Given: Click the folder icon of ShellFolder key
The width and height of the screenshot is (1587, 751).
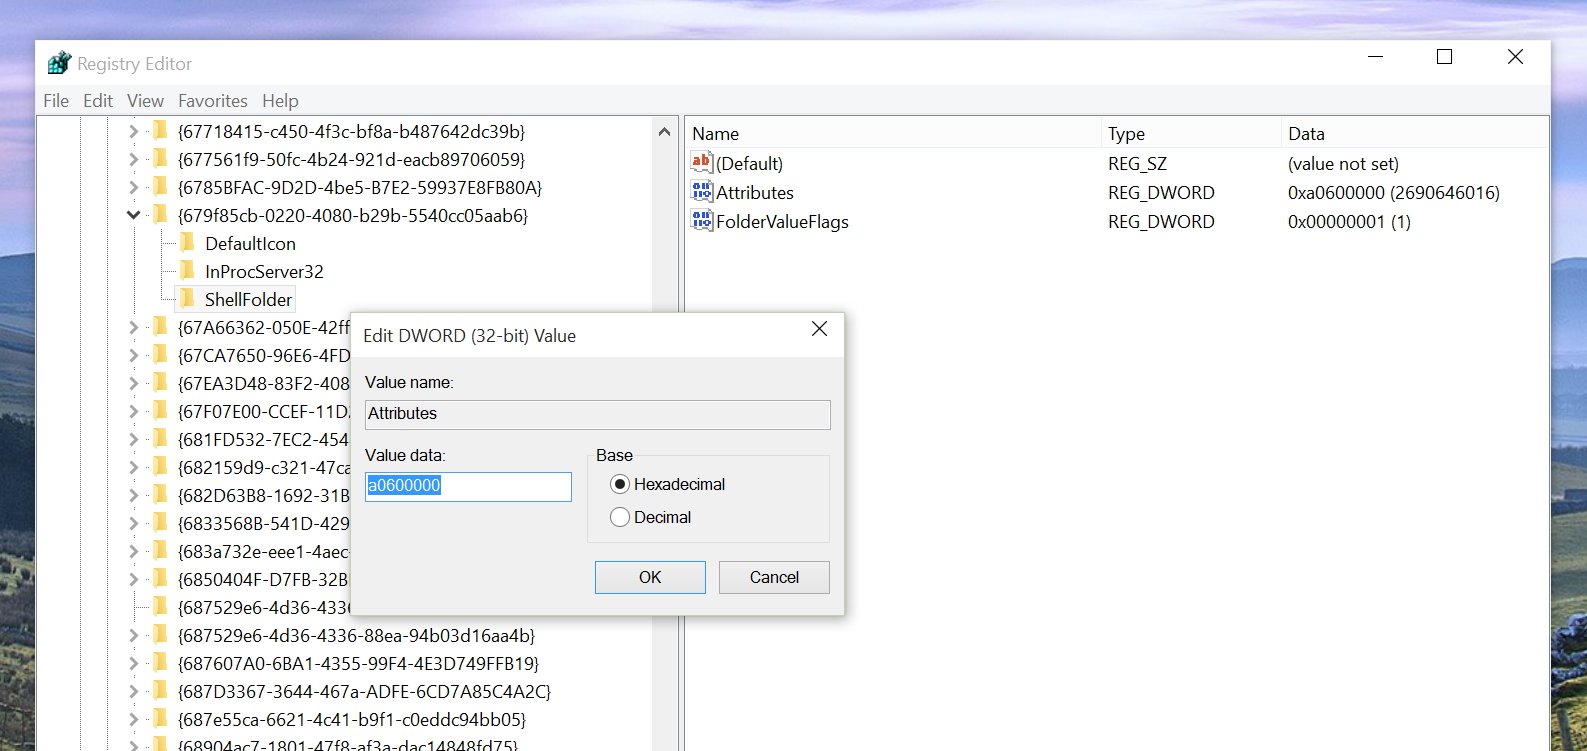Looking at the screenshot, I should click(x=187, y=299).
